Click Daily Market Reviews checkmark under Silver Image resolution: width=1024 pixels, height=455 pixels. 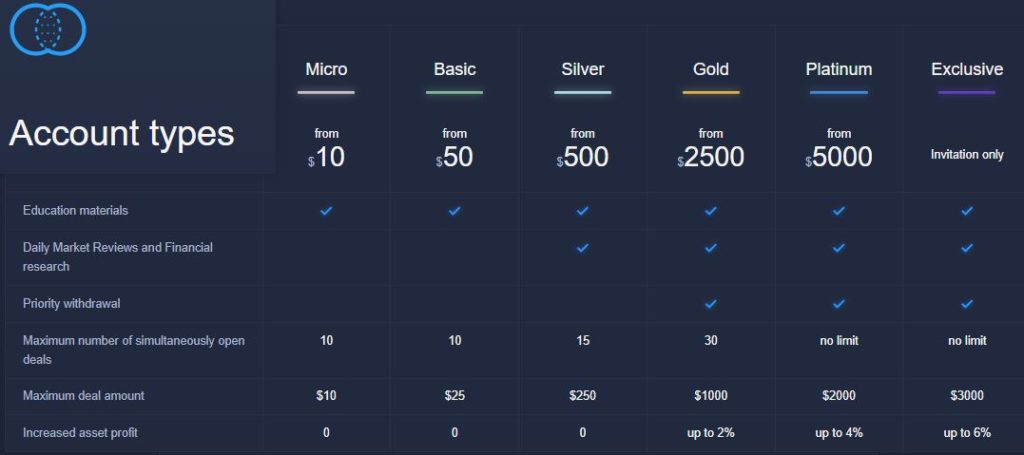click(x=583, y=248)
